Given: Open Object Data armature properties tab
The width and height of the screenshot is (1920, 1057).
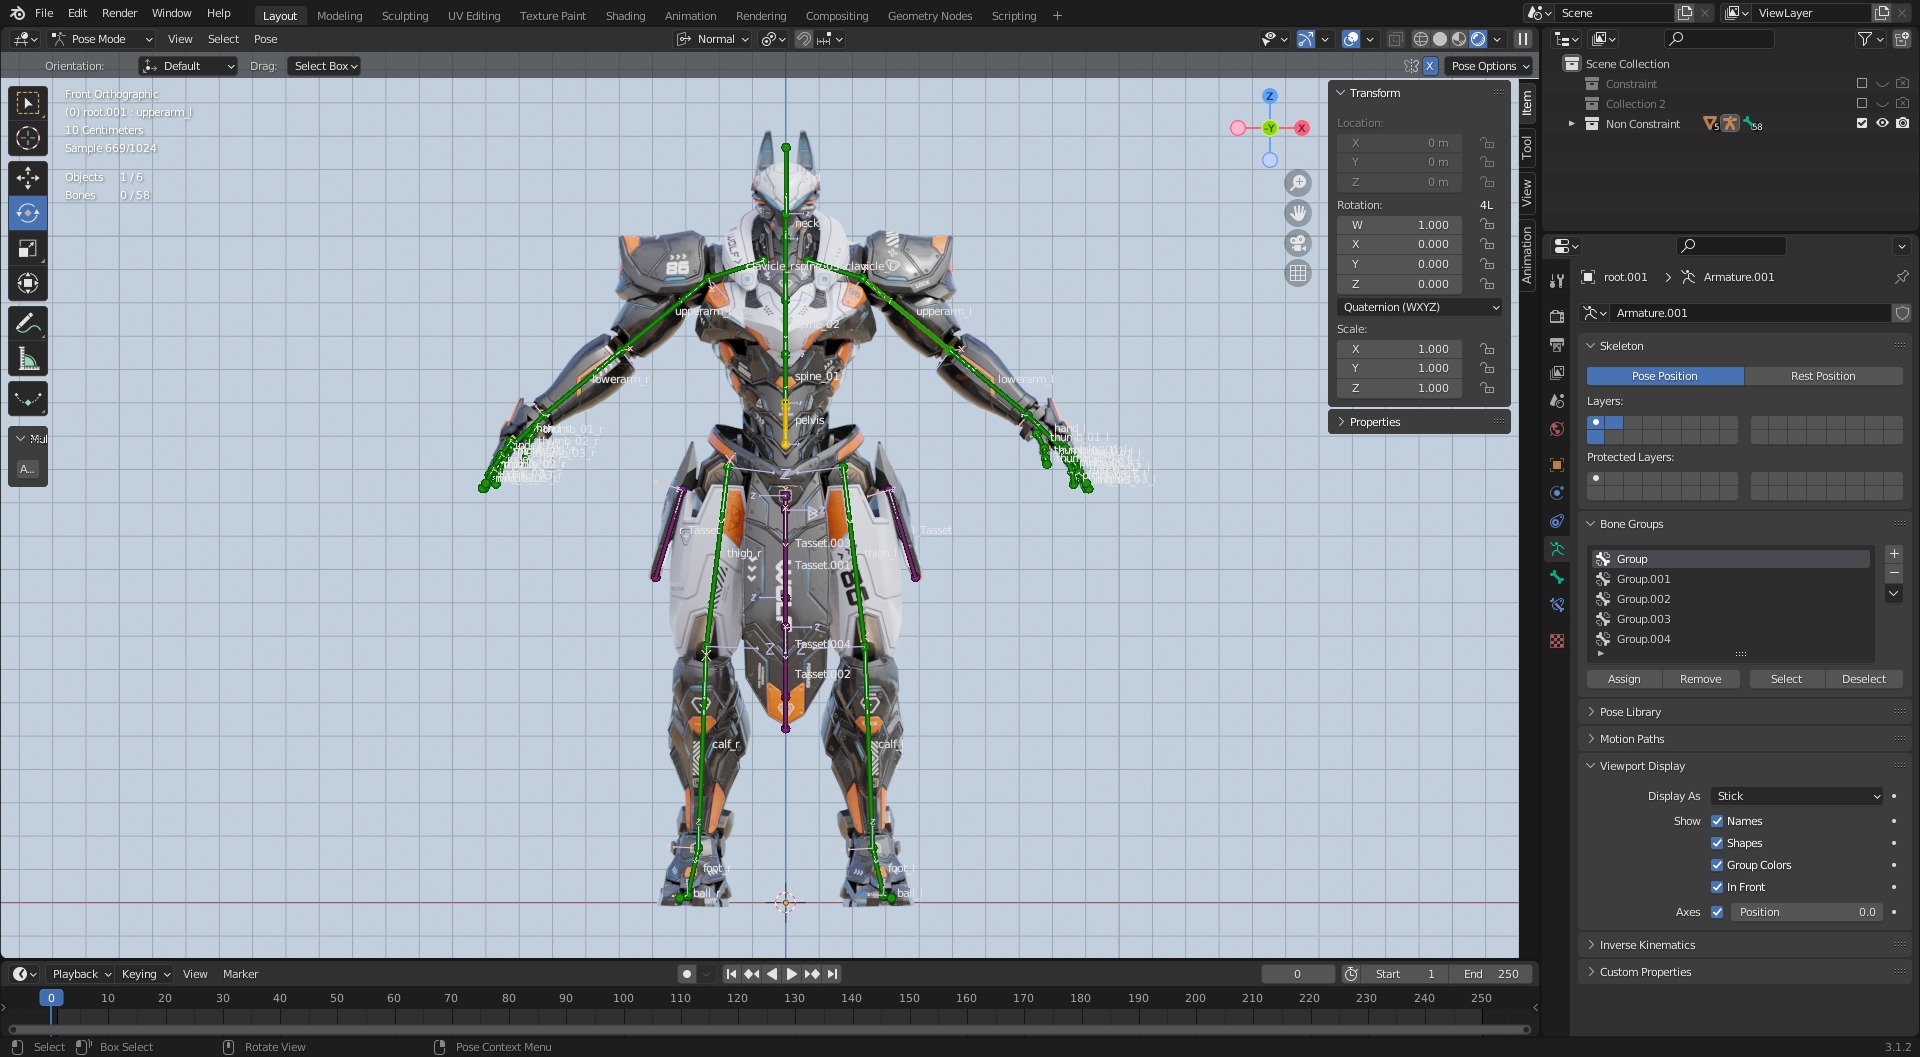Looking at the screenshot, I should click(x=1557, y=549).
